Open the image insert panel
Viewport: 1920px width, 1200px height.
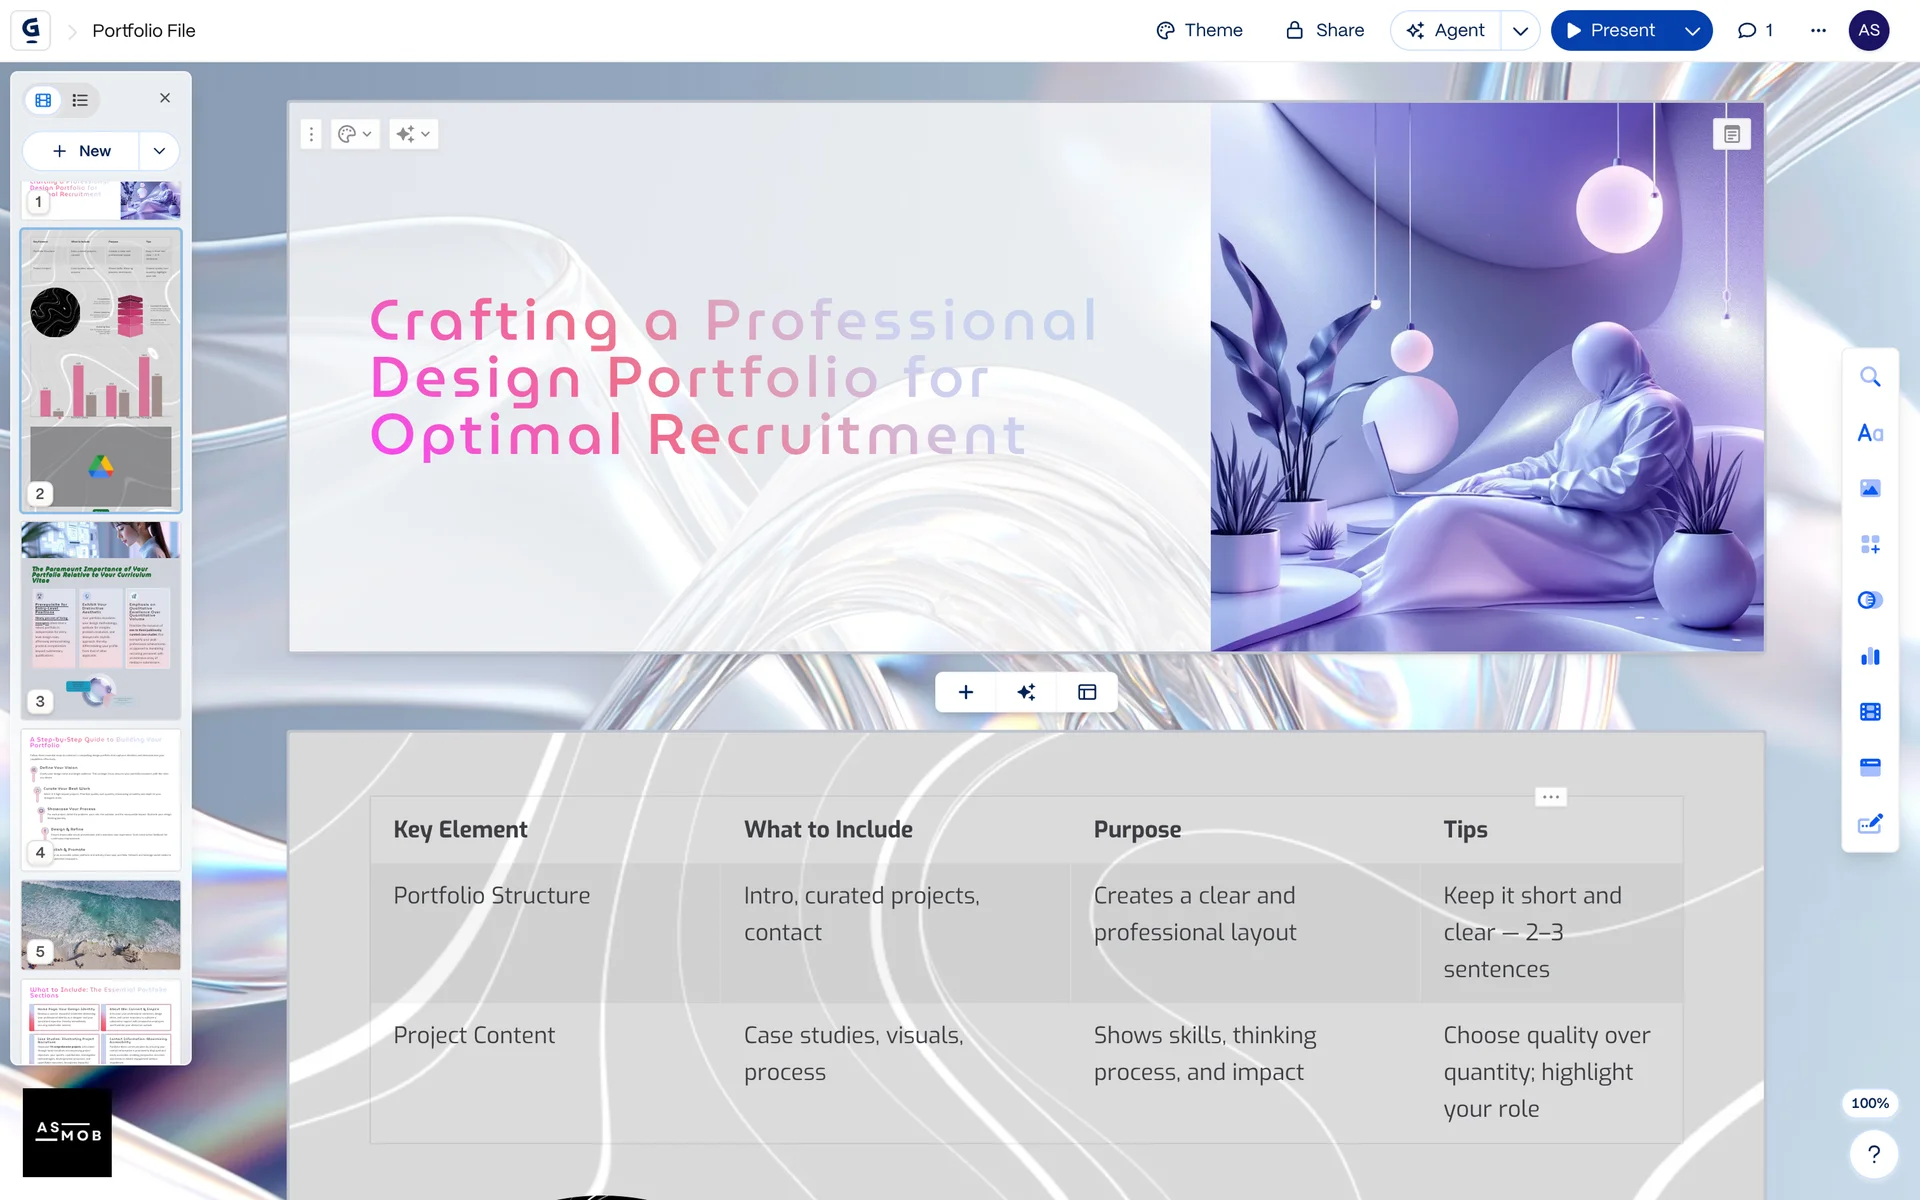[x=1870, y=488]
